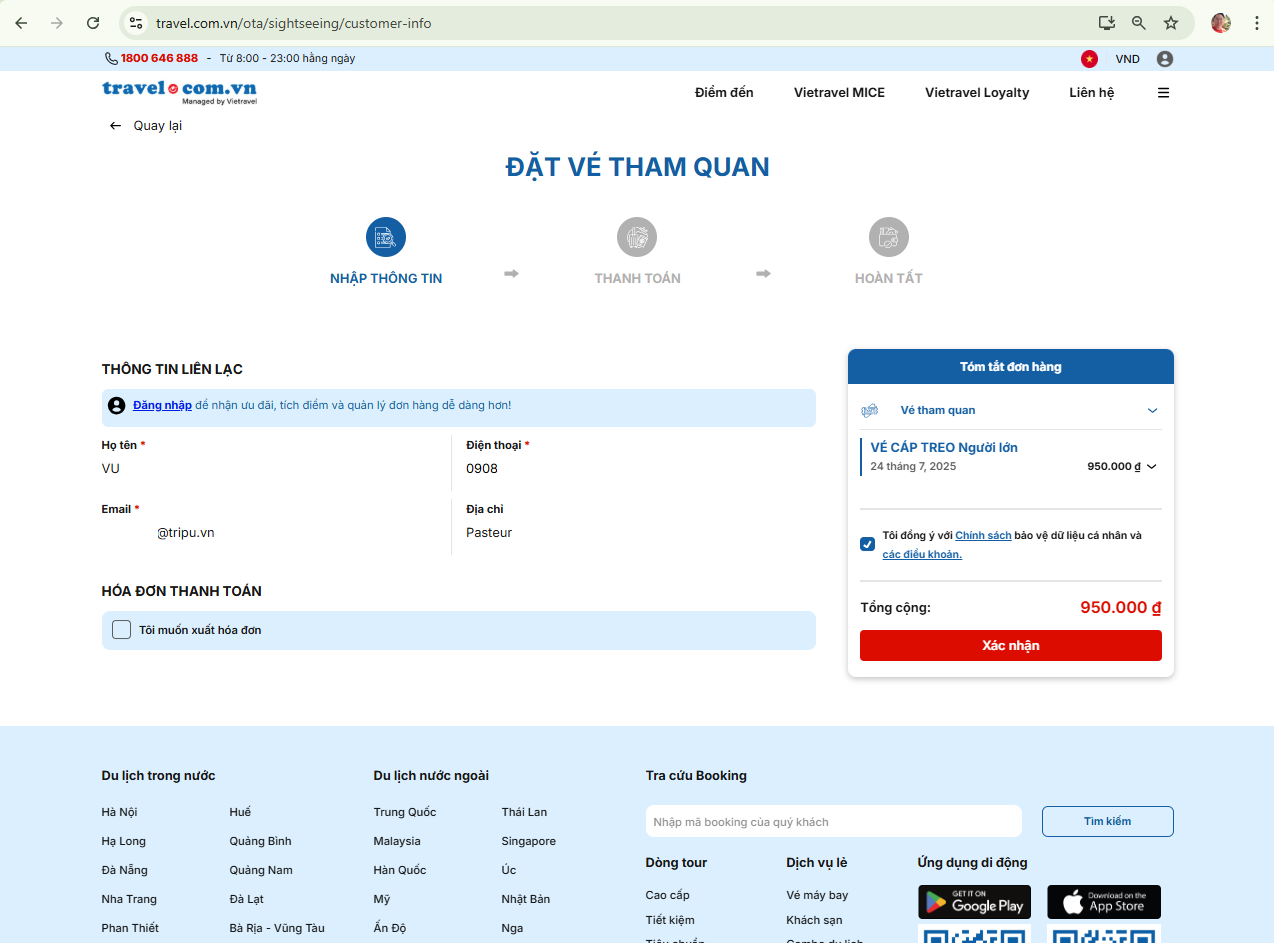Check the 'Tôi muốn xuất hóa đơn' box

tap(122, 630)
